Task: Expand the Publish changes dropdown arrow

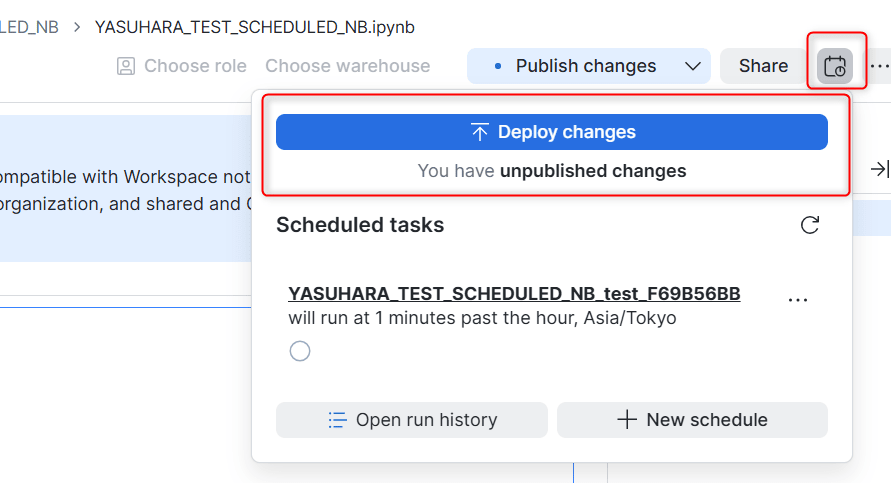Action: (x=692, y=66)
